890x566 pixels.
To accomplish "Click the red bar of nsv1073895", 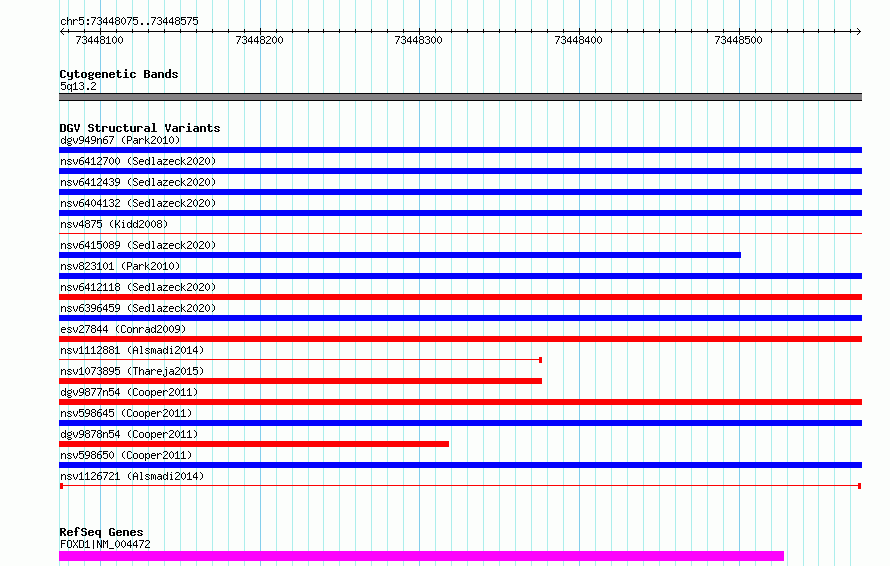I will (300, 381).
